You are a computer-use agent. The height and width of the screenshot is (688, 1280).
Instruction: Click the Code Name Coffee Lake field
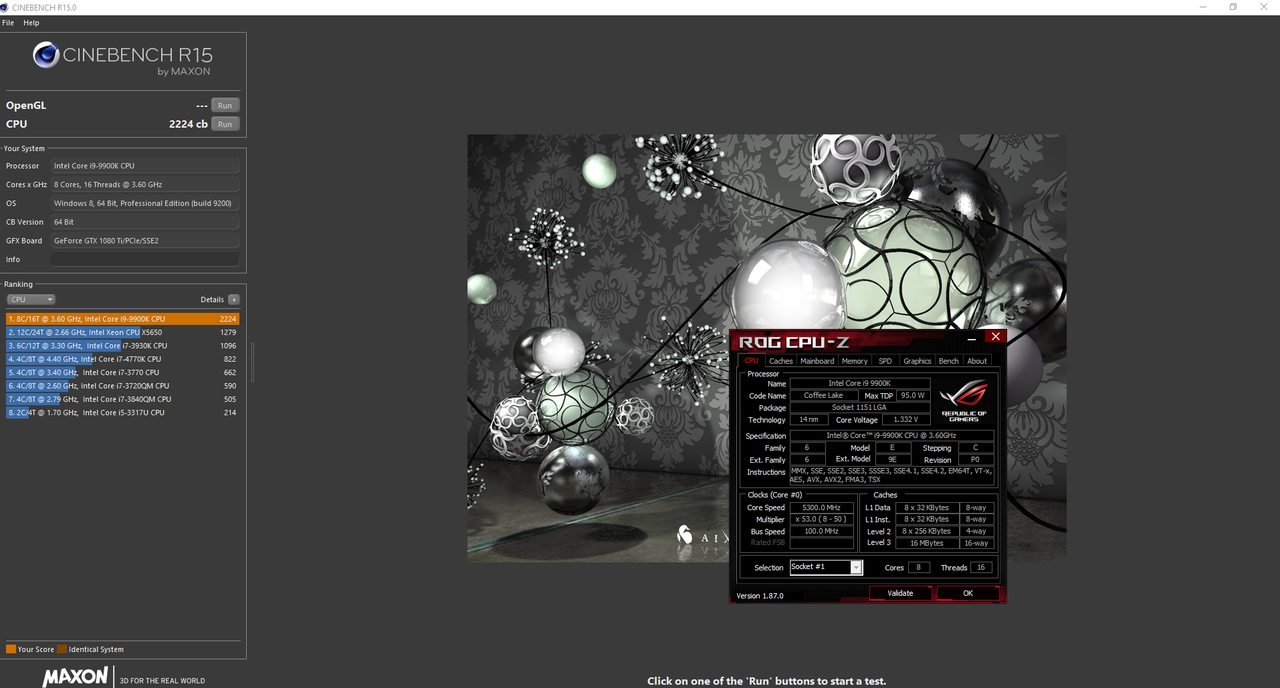click(824, 396)
